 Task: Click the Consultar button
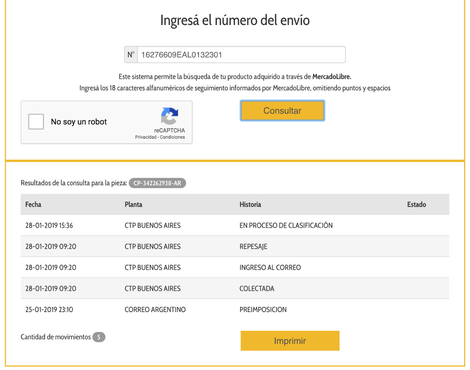pos(282,111)
